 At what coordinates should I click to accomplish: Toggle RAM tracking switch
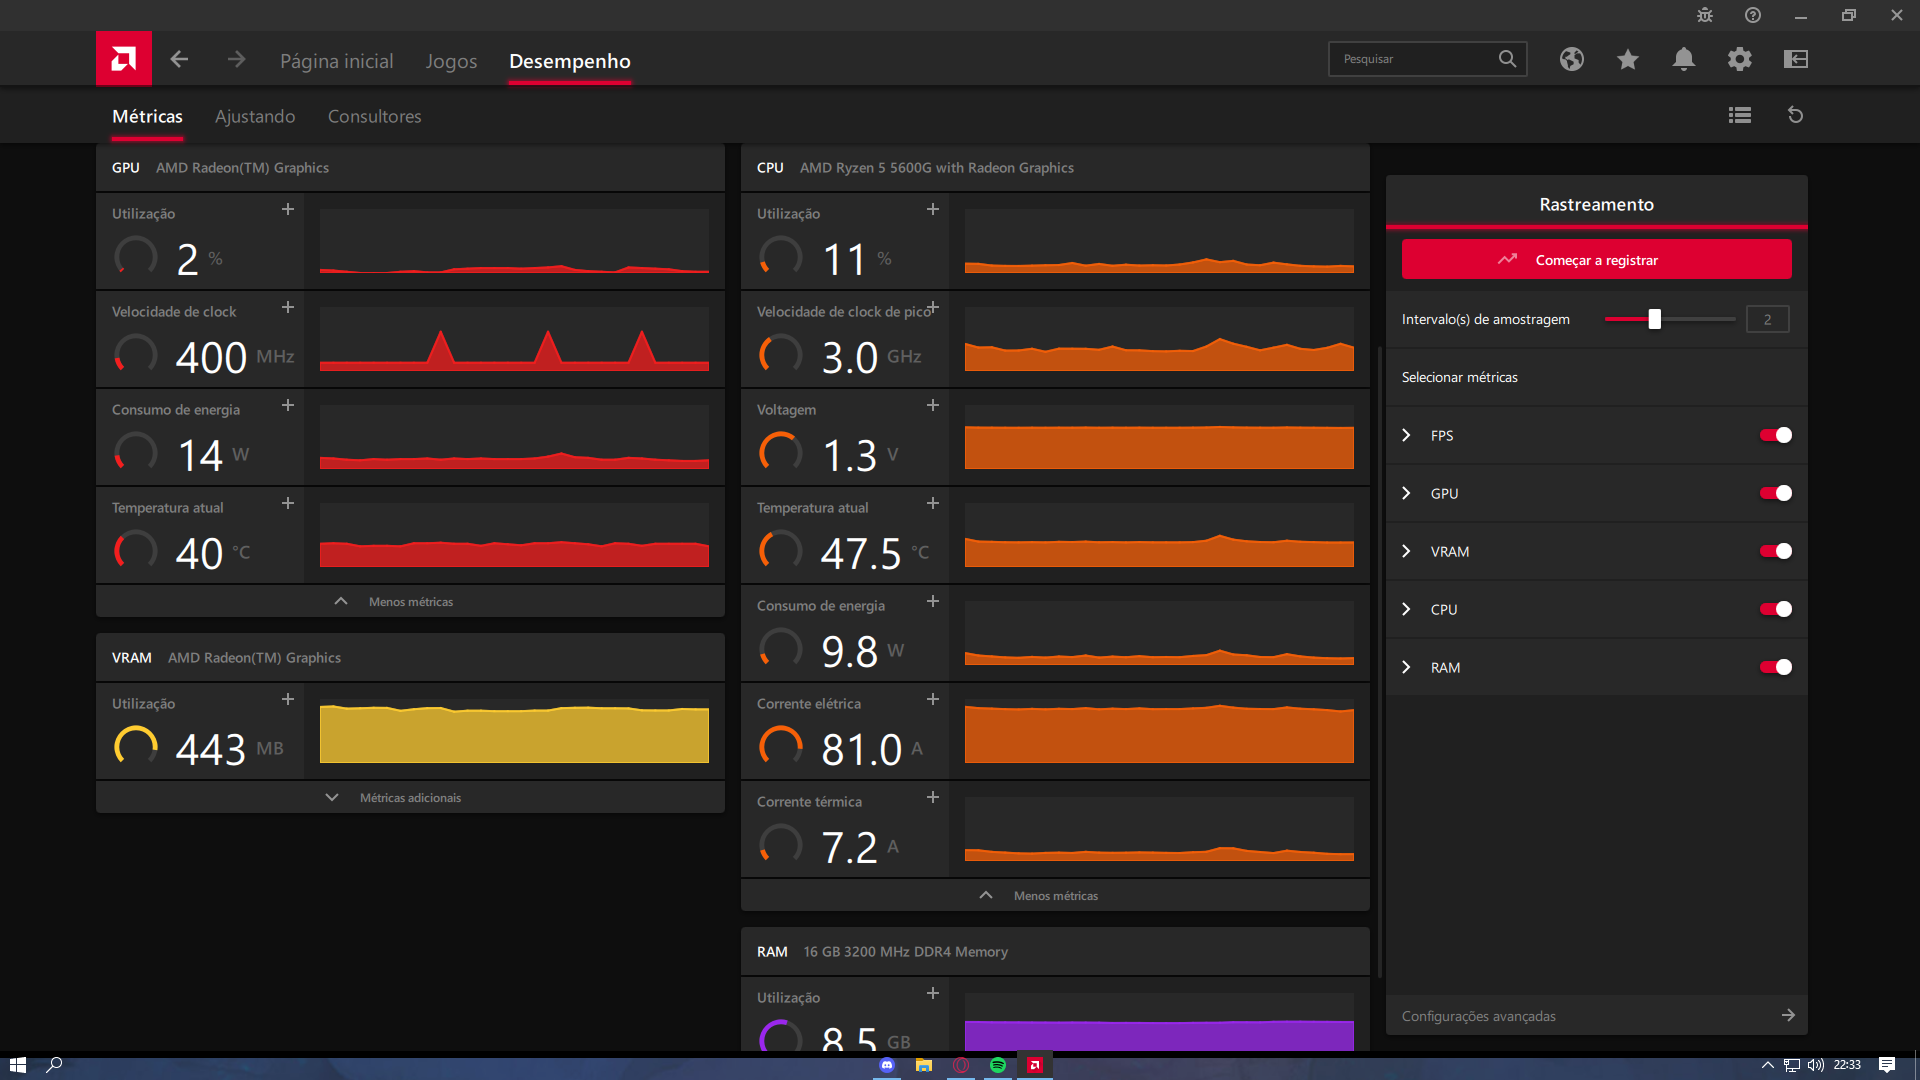pos(1776,667)
